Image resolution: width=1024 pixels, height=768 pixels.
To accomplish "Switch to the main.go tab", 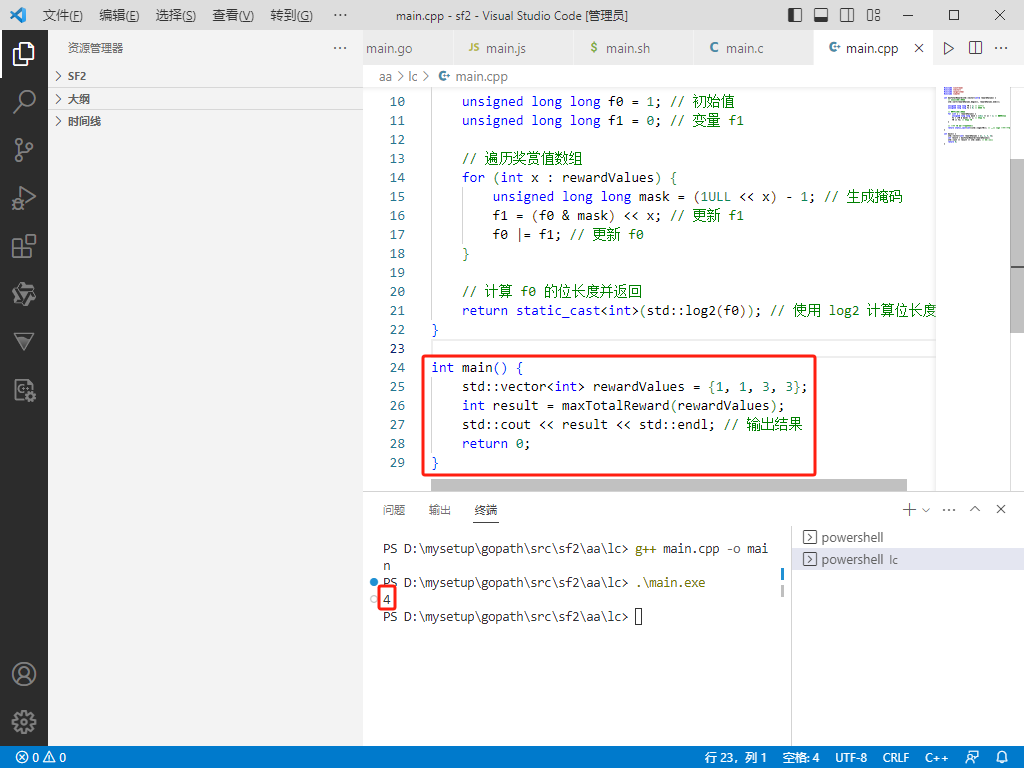I will coord(408,48).
